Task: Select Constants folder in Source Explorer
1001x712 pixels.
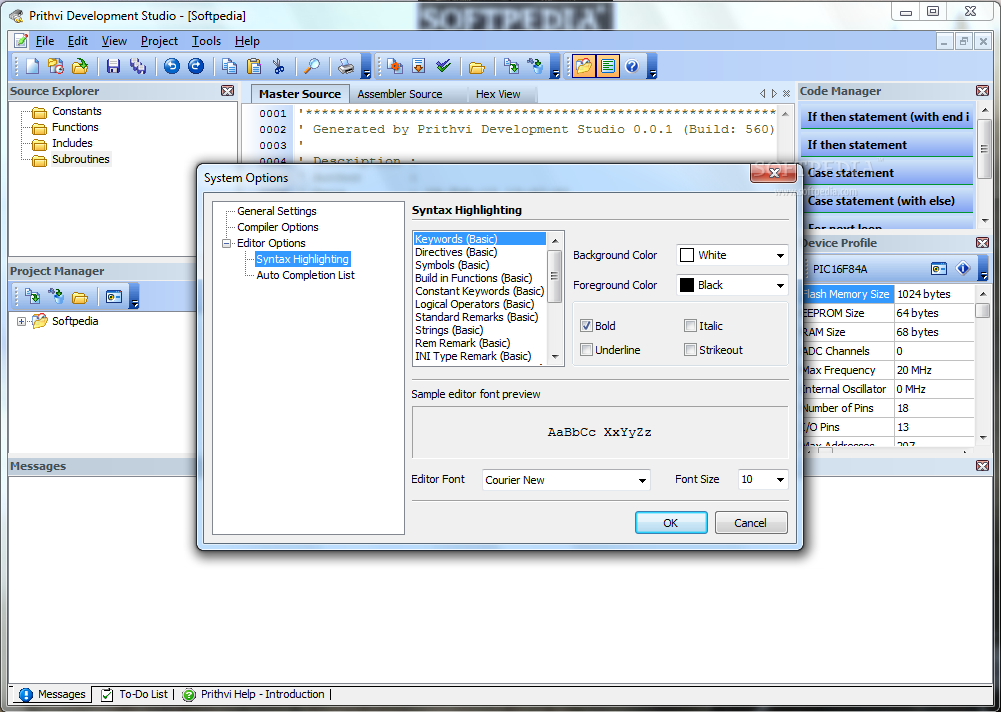Action: (77, 111)
